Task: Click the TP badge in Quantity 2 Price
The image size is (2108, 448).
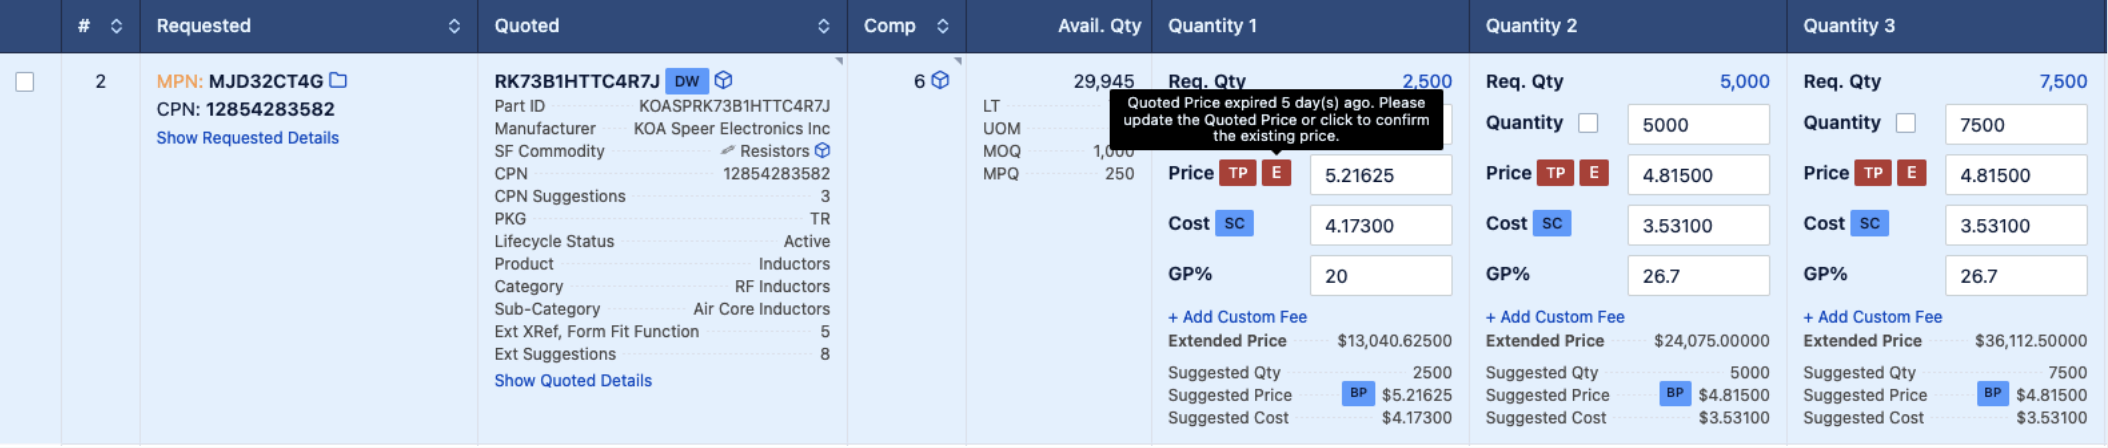Action: (1555, 173)
